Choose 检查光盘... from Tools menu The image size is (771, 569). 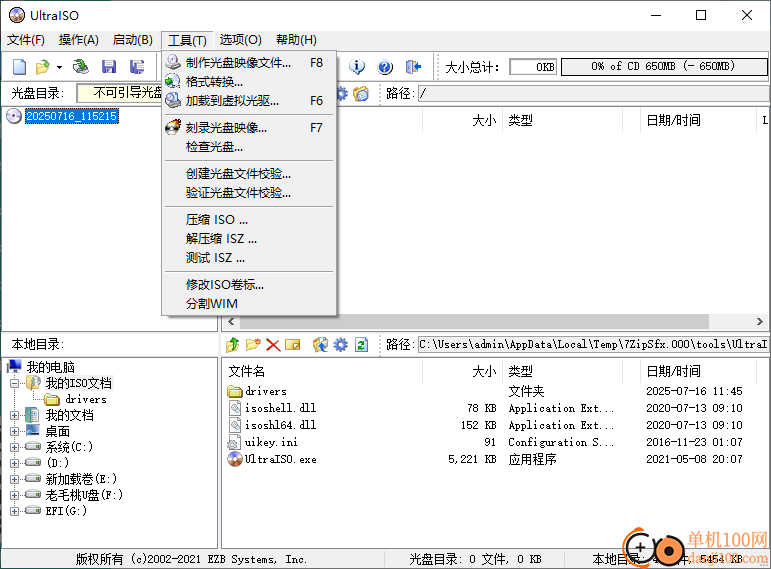(249, 147)
